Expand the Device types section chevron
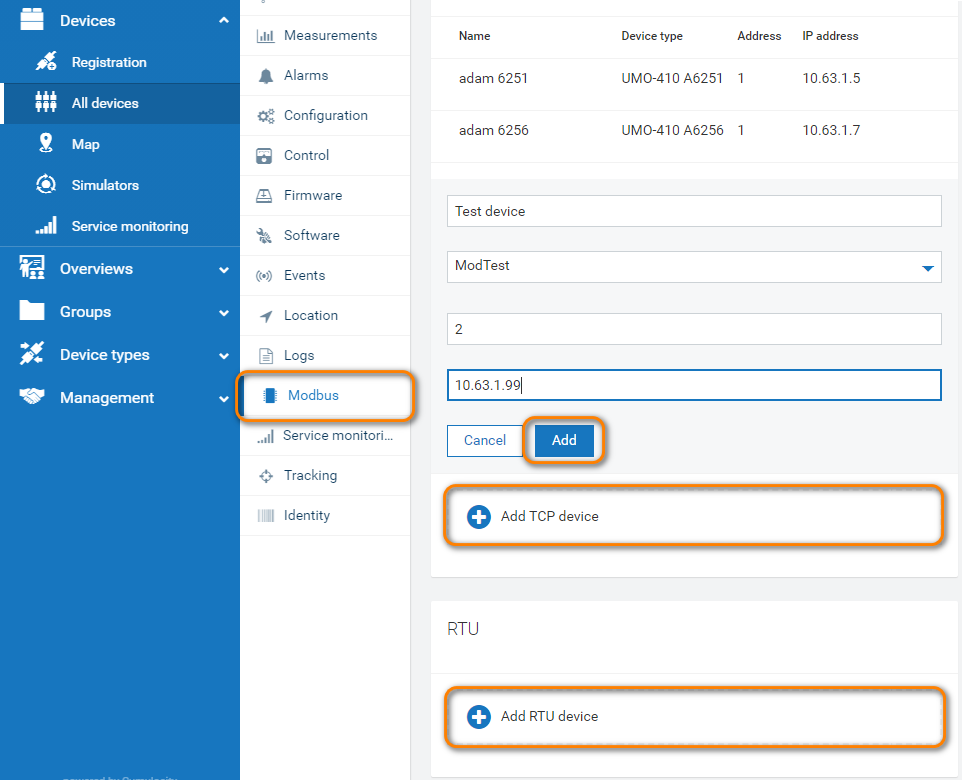This screenshot has height=780, width=963. [224, 356]
